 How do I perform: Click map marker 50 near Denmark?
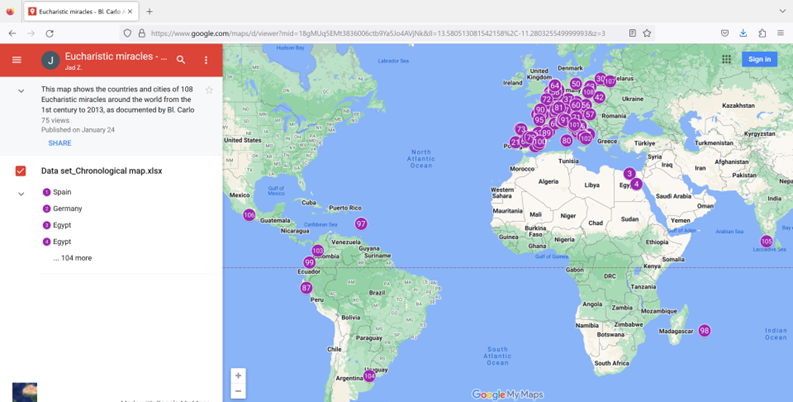click(x=576, y=84)
